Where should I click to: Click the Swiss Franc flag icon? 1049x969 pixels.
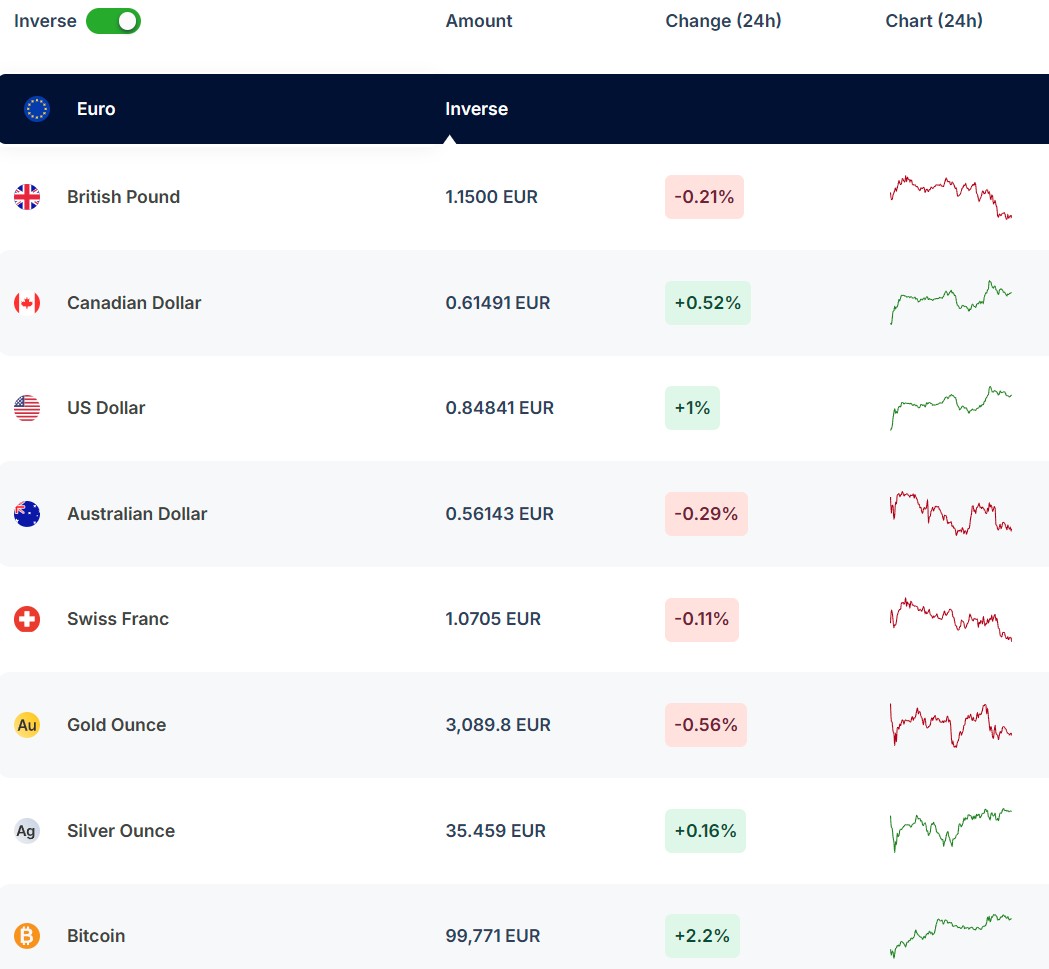[27, 619]
